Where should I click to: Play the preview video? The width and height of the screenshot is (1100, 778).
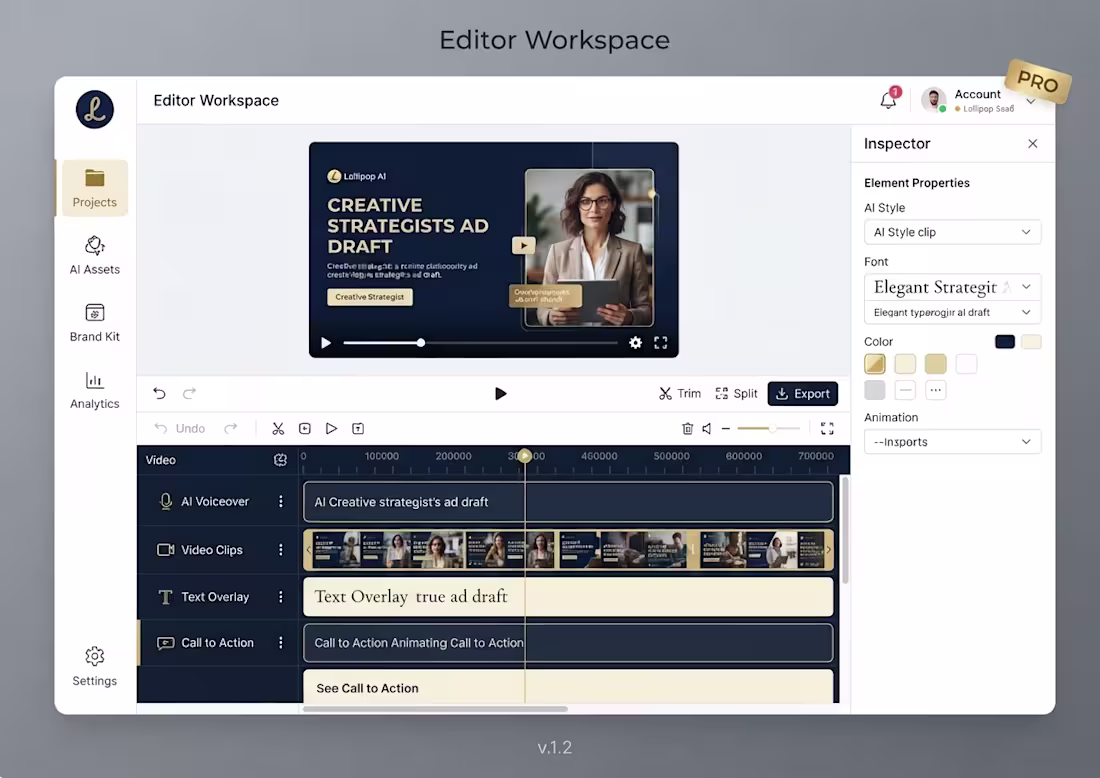326,343
